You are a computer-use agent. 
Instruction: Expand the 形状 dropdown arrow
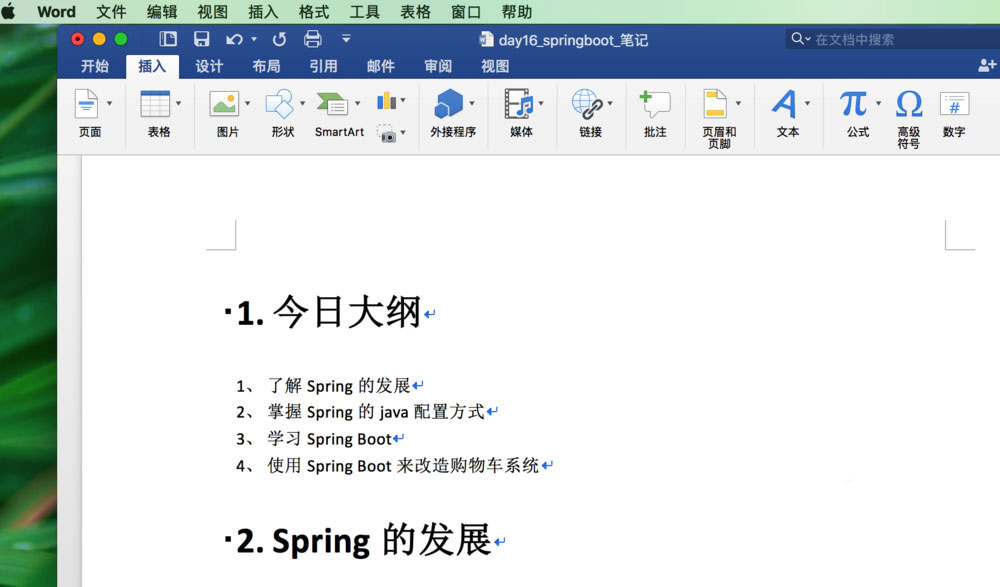302,103
